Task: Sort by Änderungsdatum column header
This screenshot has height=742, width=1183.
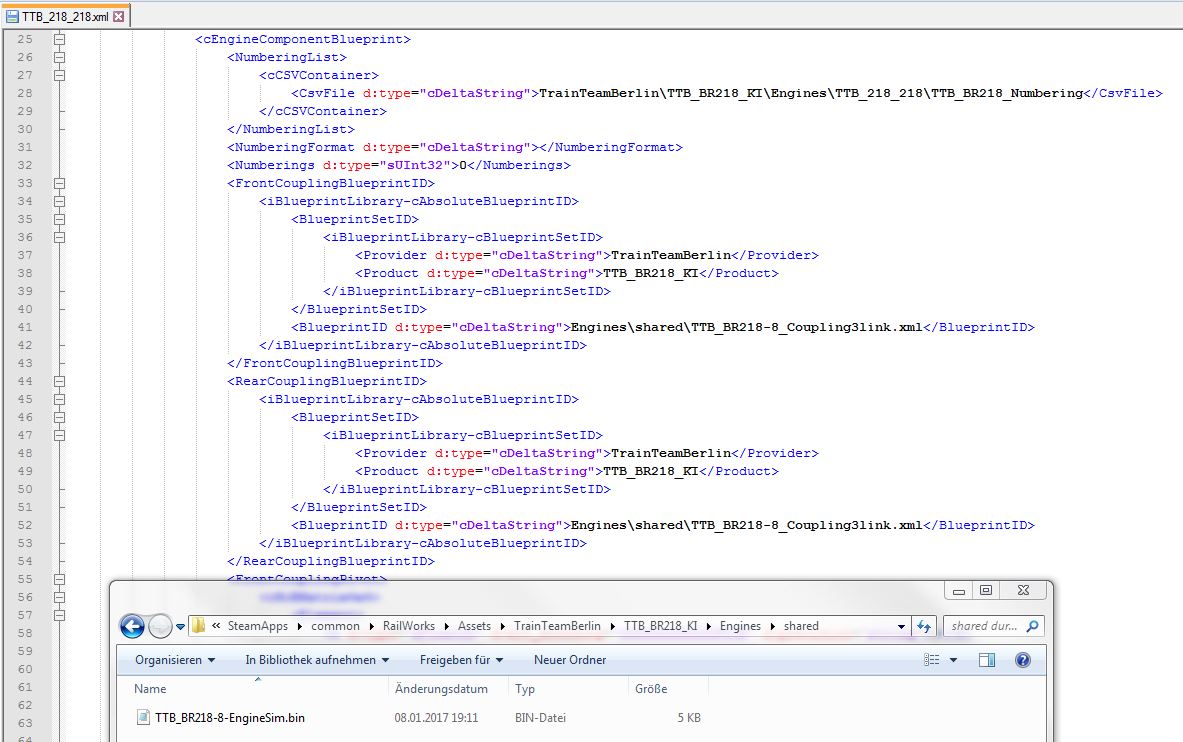Action: coord(449,688)
